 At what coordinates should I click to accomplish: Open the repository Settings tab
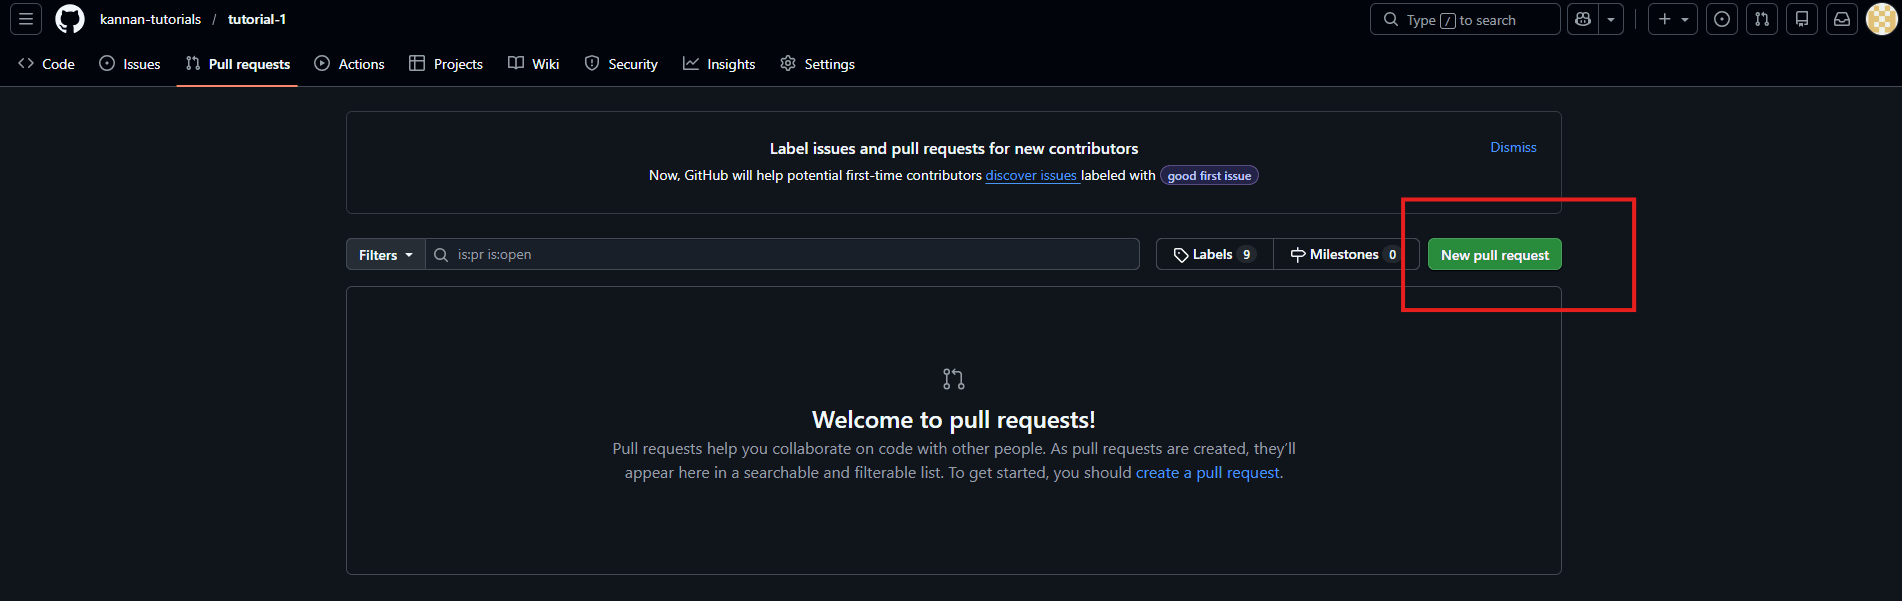click(817, 64)
